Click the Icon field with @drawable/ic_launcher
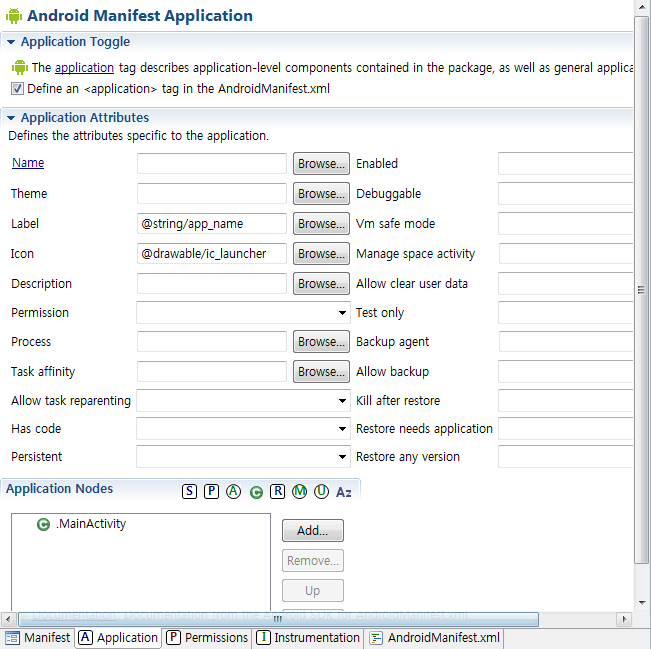The height and width of the screenshot is (649, 651). (212, 254)
